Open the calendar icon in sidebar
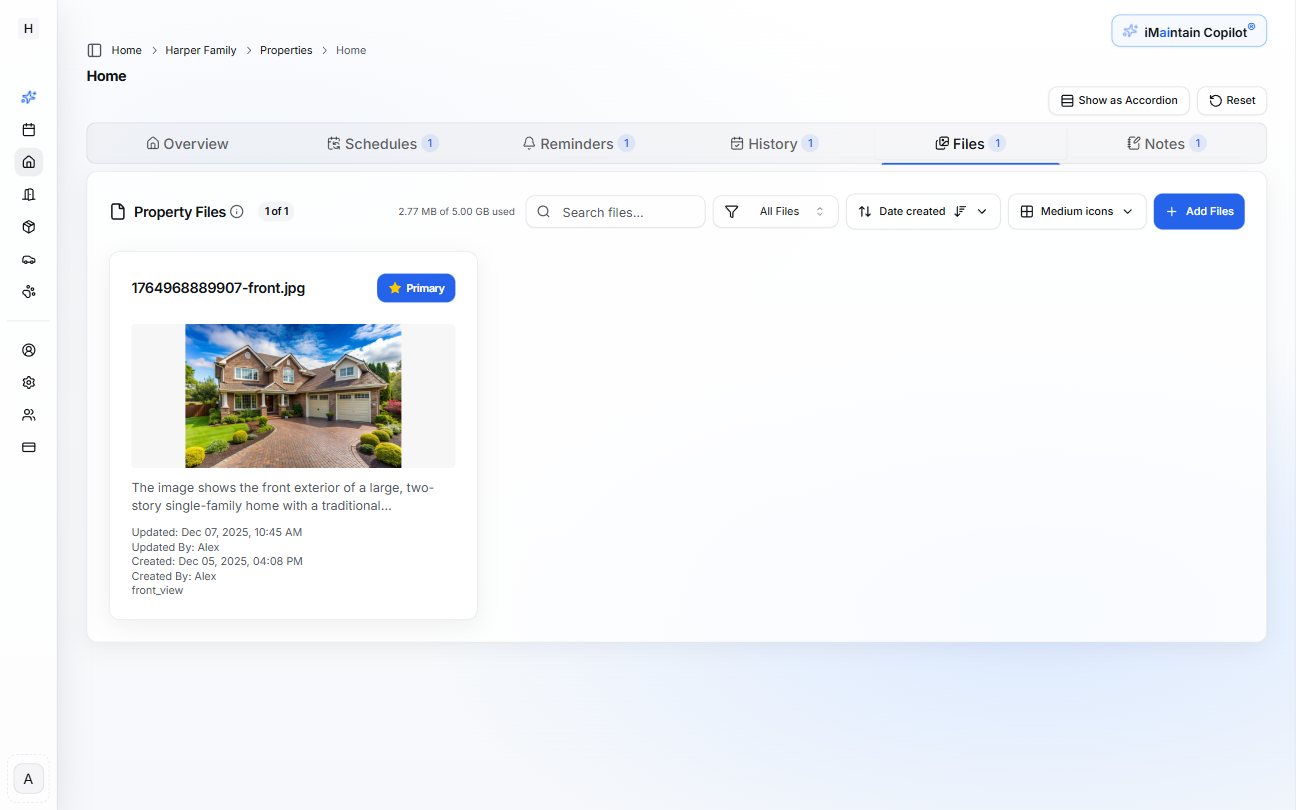The width and height of the screenshot is (1296, 810). point(29,130)
